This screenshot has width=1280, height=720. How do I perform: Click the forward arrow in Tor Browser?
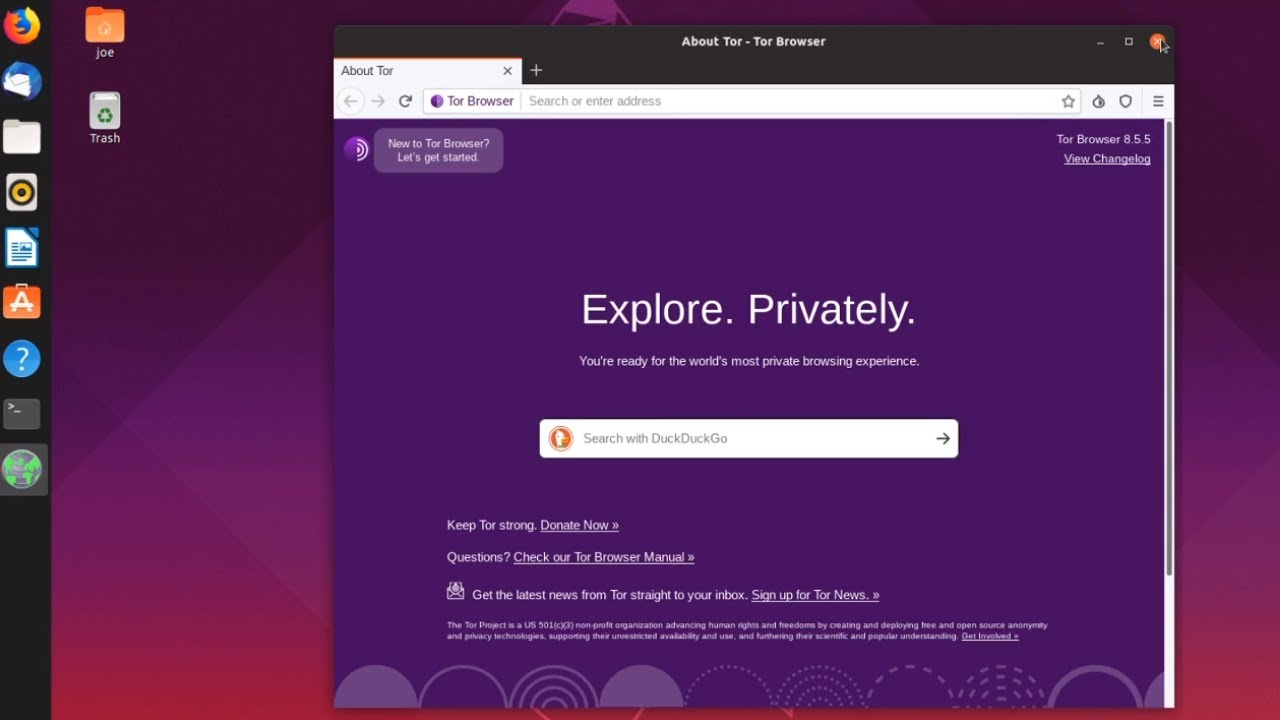[x=378, y=101]
